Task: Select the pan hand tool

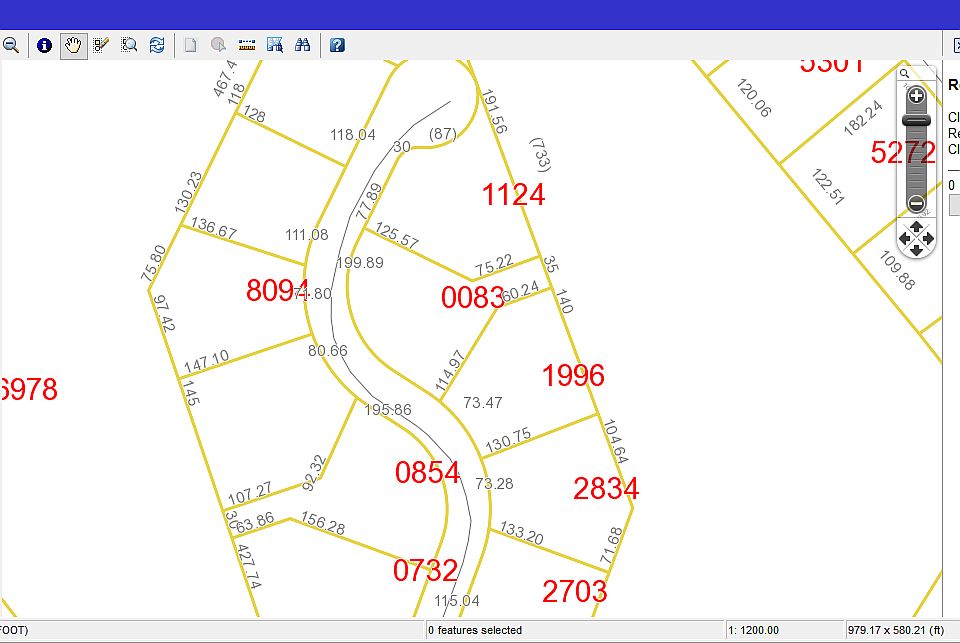Action: [73, 45]
